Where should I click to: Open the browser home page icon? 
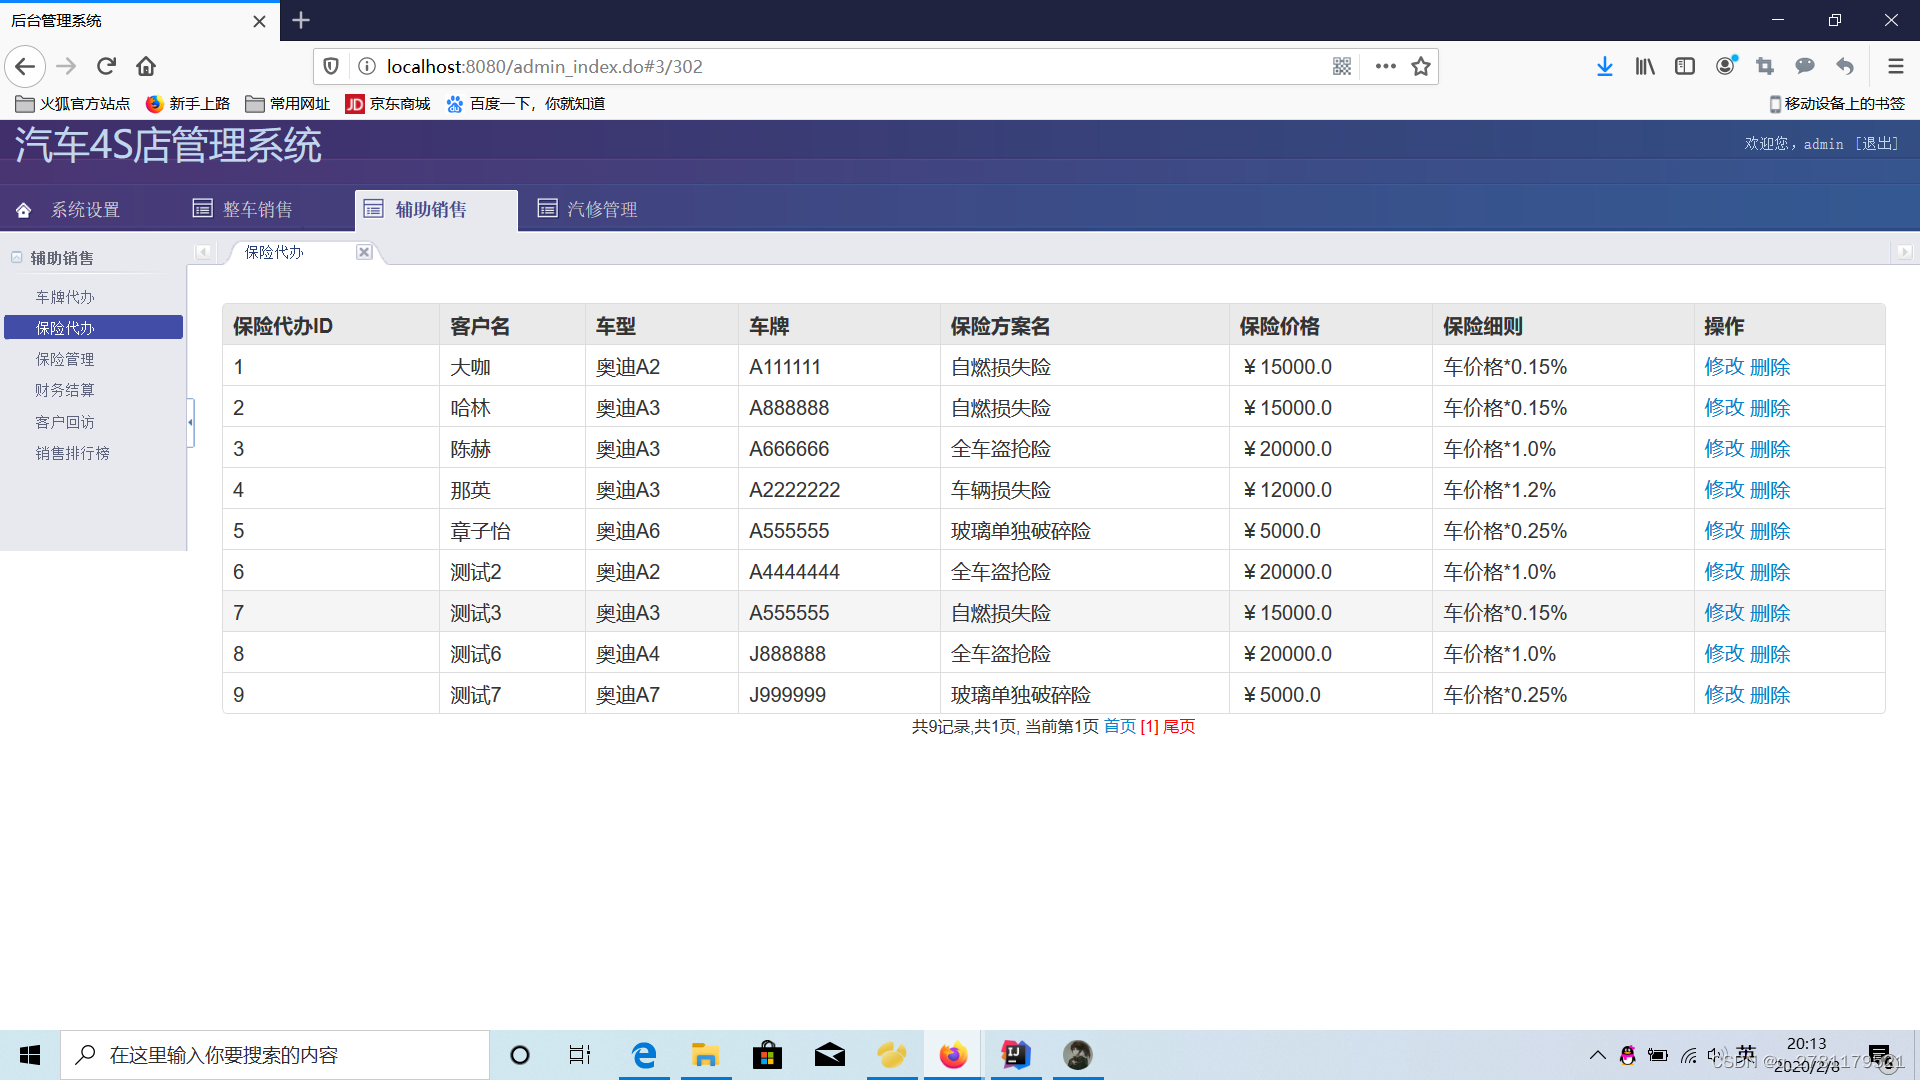pyautogui.click(x=146, y=66)
